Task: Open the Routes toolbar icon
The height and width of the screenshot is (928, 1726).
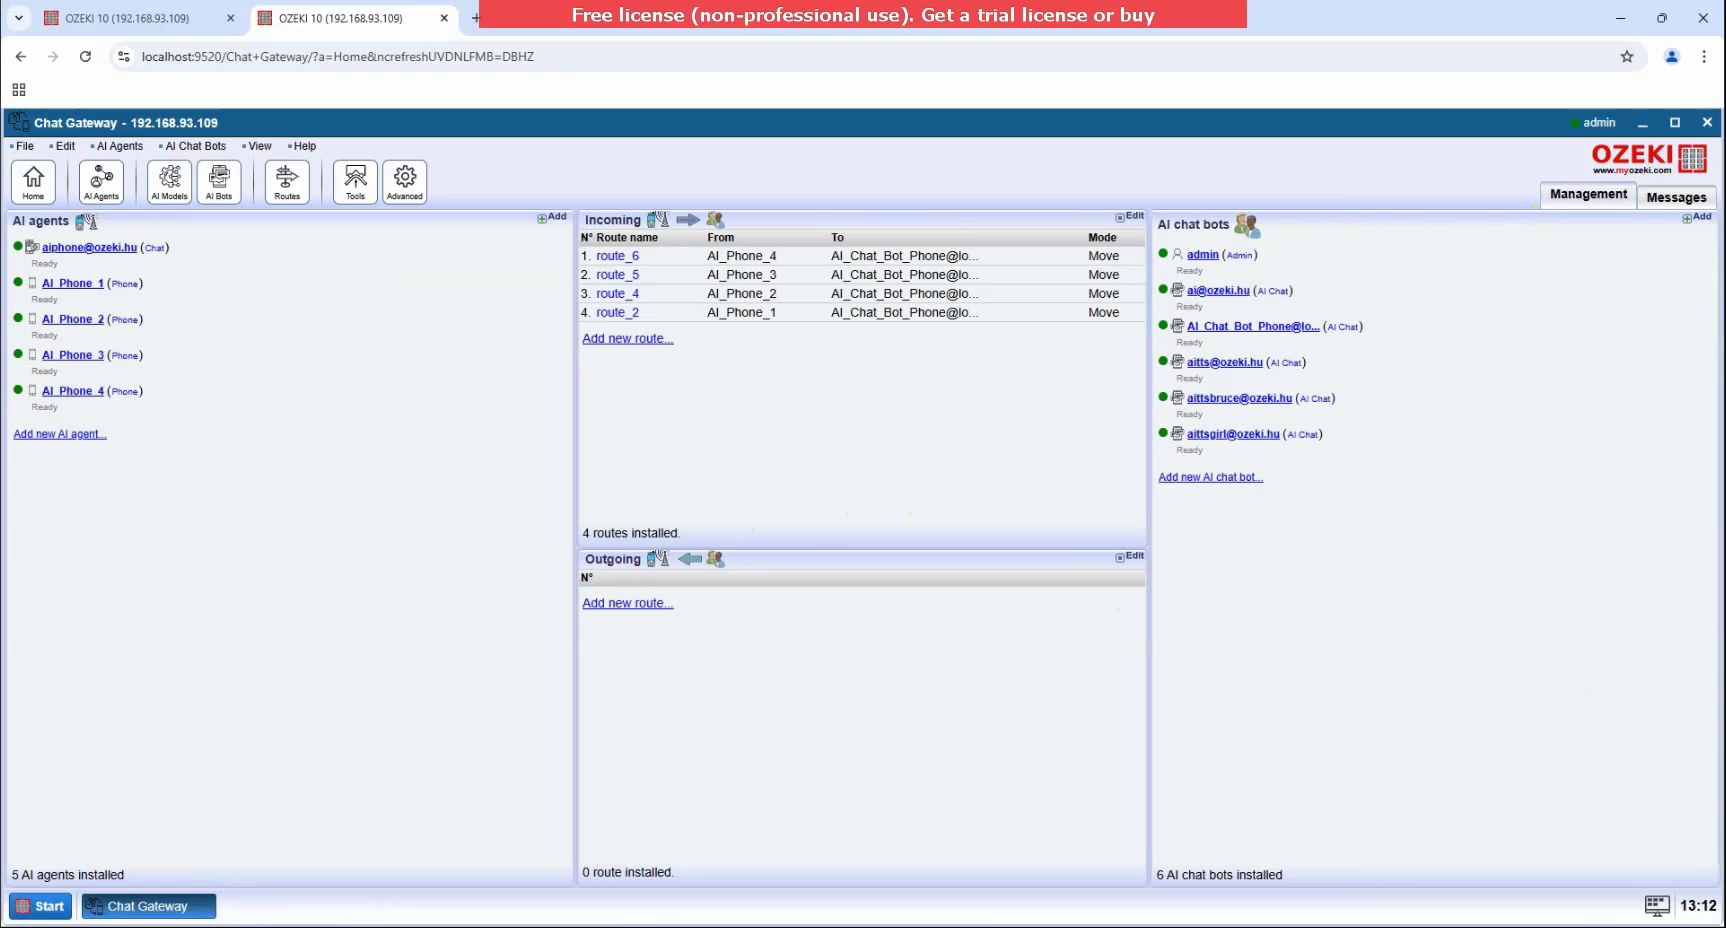Action: [287, 182]
